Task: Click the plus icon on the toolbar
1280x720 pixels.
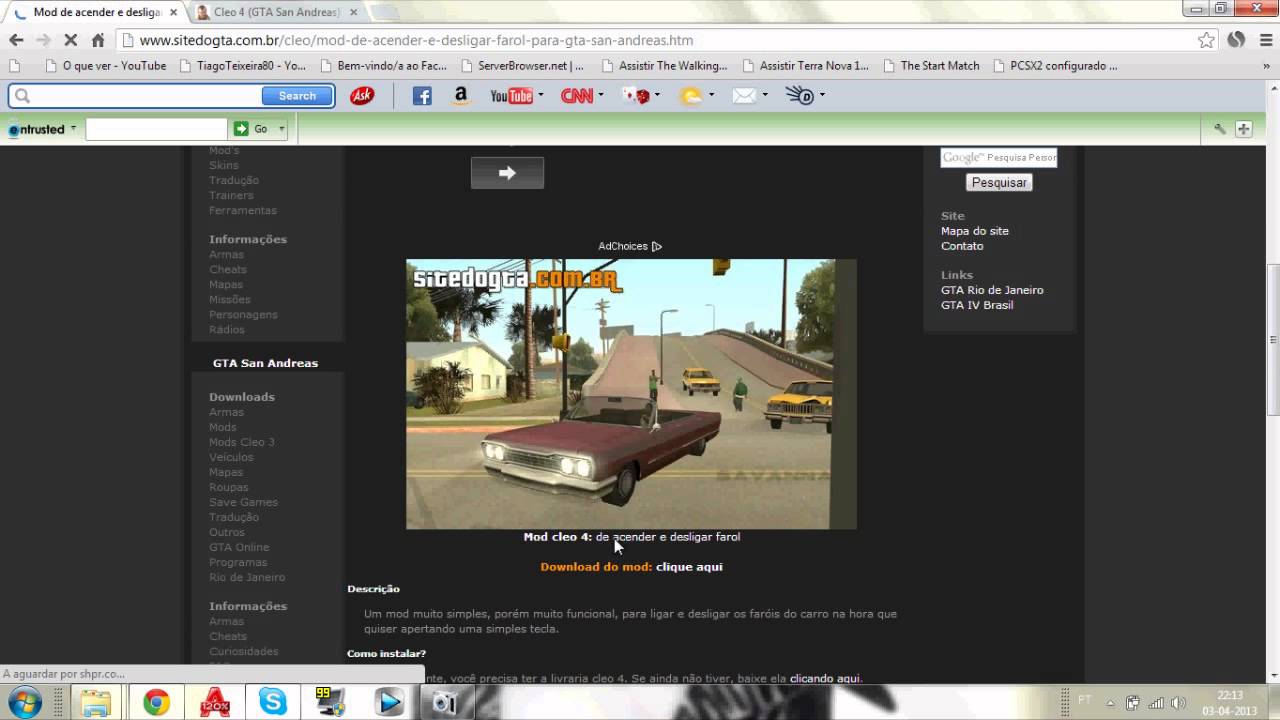Action: pyautogui.click(x=1244, y=129)
